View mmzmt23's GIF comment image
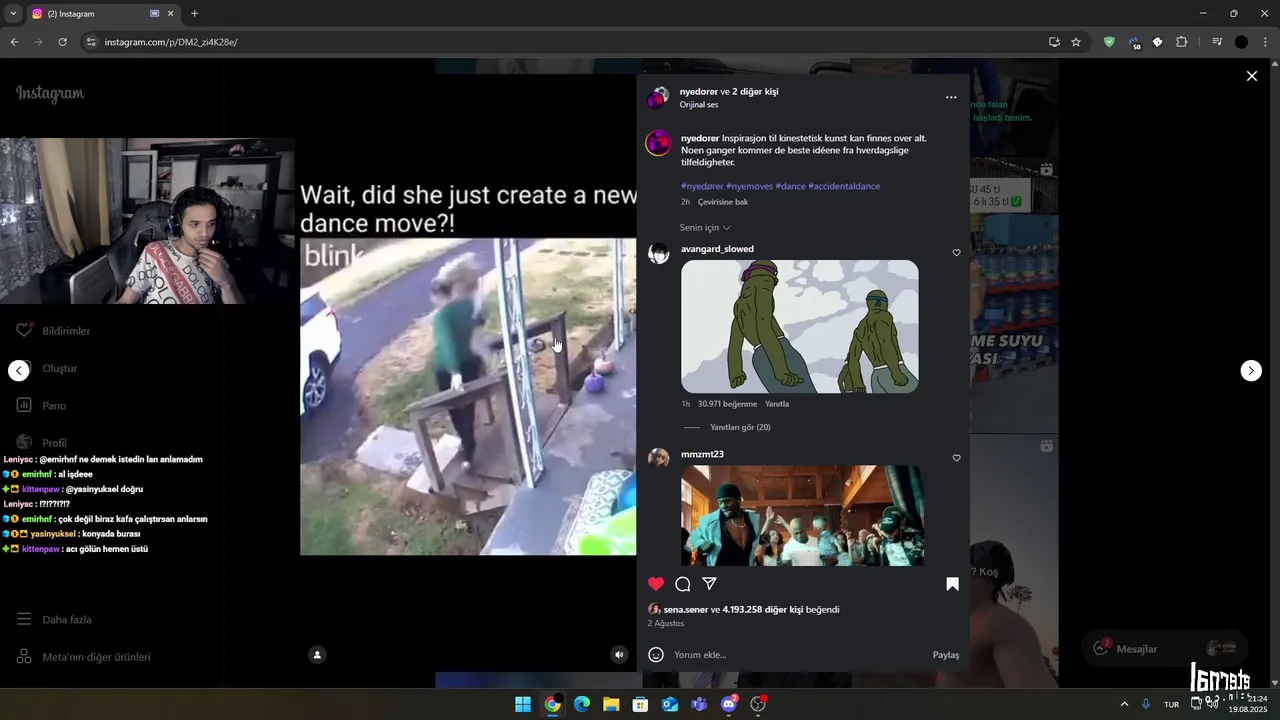The image size is (1280, 720). point(802,515)
